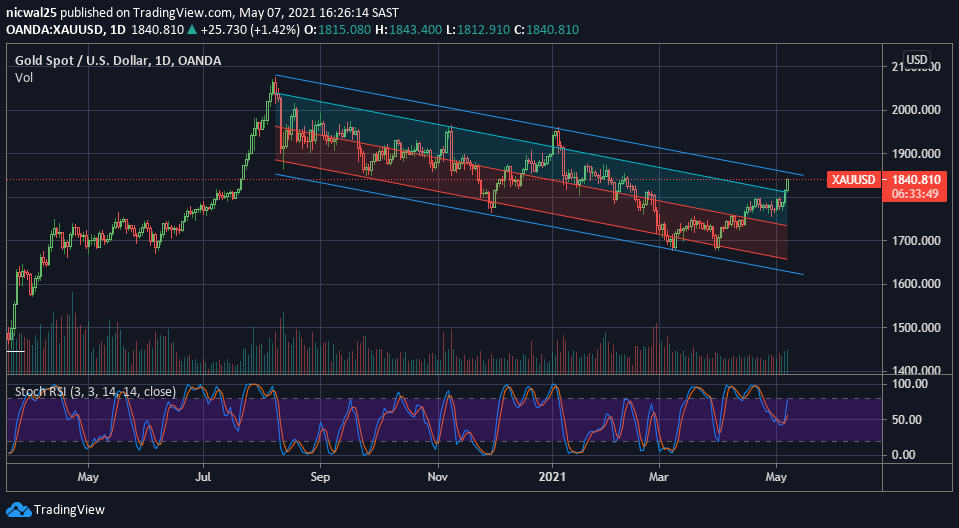Select the XAUUSD red price label
959x528 pixels.
point(853,180)
